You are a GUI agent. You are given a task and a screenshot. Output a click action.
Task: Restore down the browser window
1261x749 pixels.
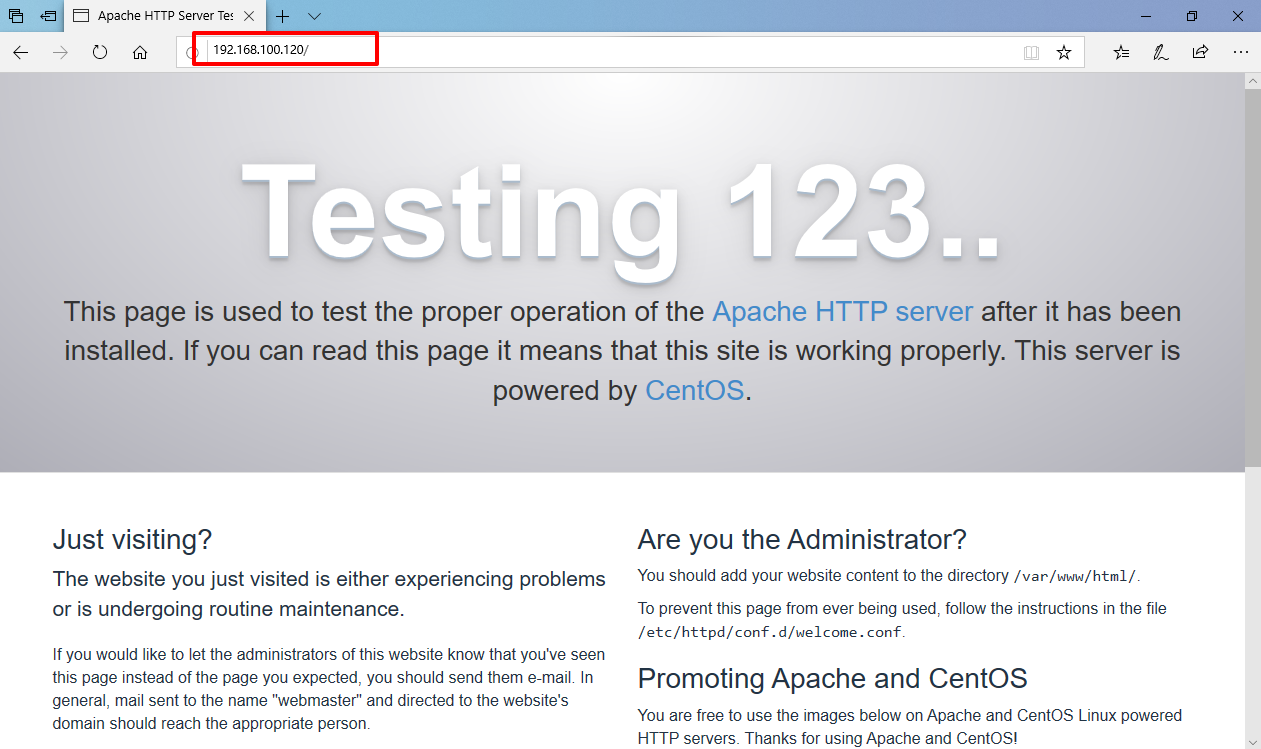pos(1192,16)
